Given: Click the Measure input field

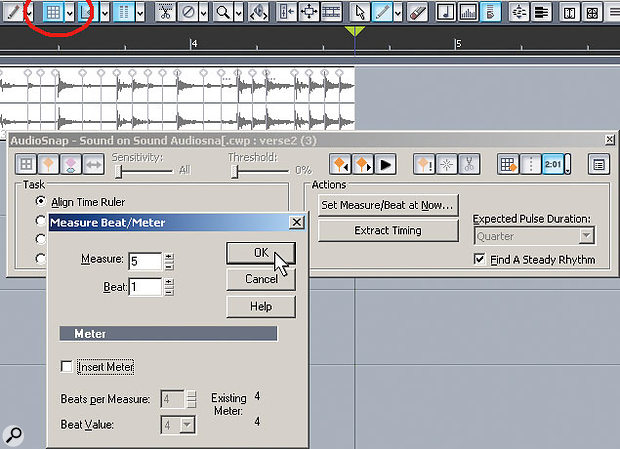Looking at the screenshot, I should 145,261.
